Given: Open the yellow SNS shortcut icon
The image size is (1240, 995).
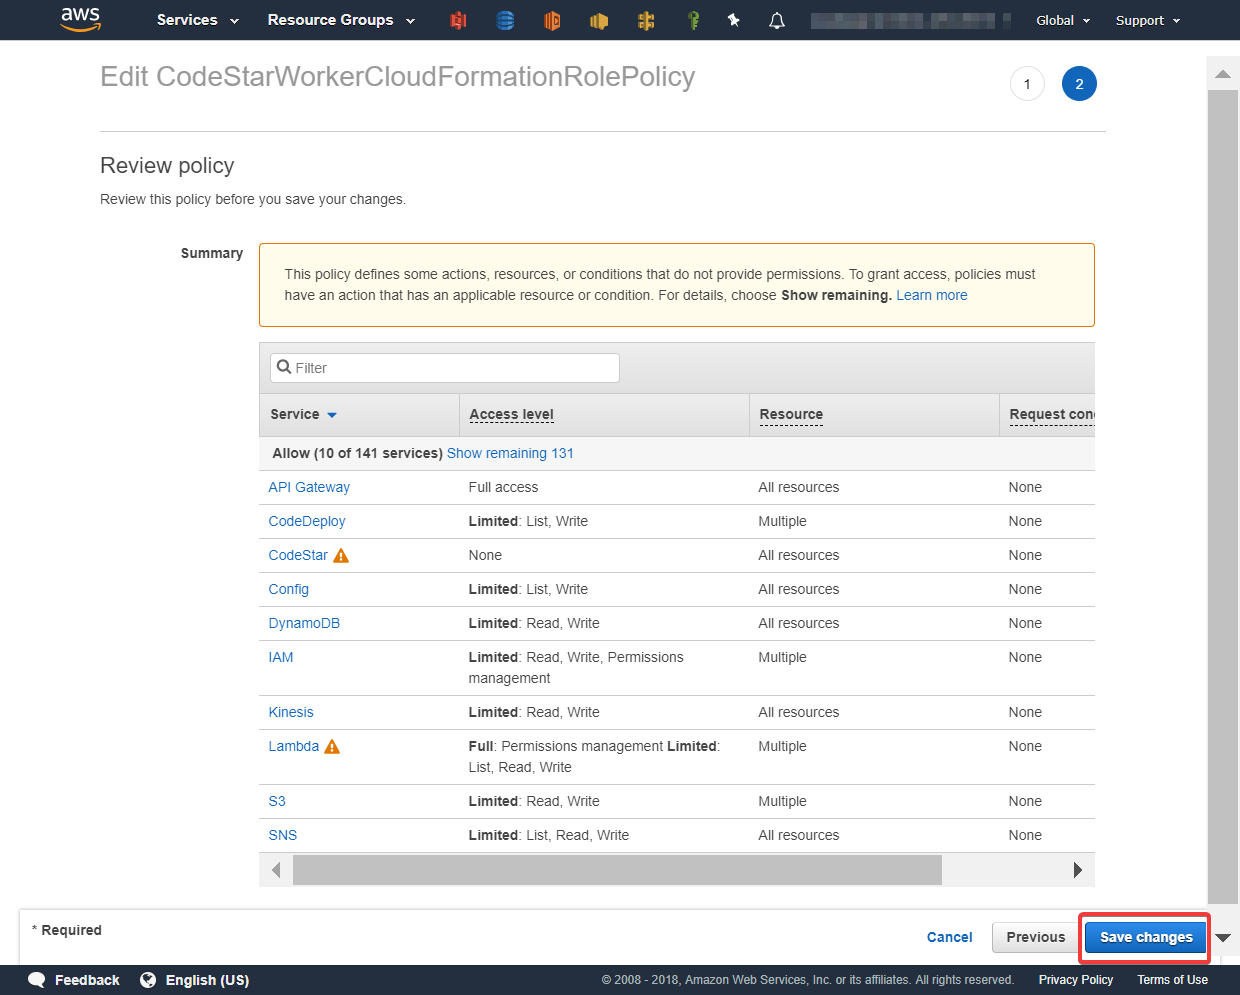Looking at the screenshot, I should point(599,20).
